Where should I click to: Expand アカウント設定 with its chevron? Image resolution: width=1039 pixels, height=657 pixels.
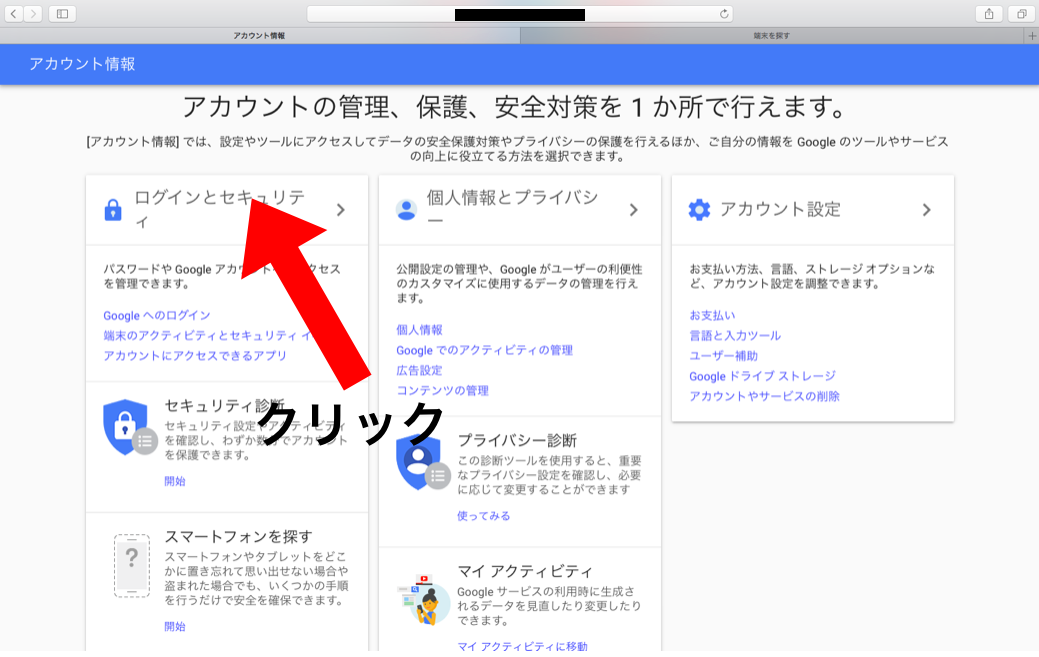[x=926, y=210]
